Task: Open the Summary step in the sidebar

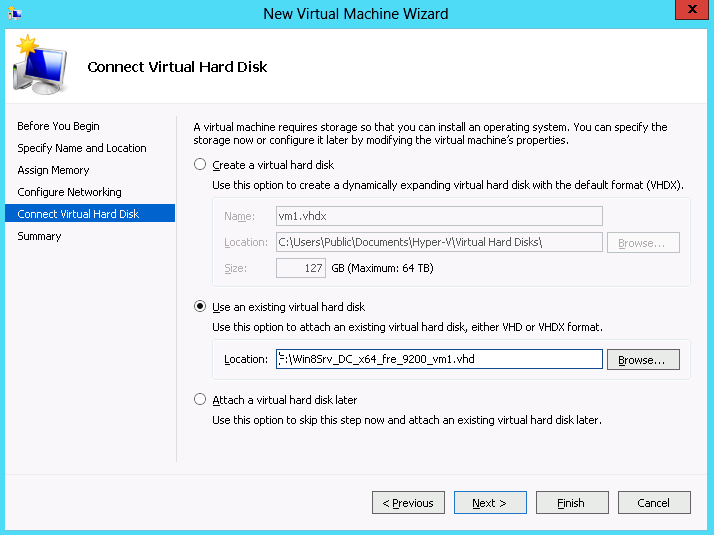Action: (x=39, y=236)
